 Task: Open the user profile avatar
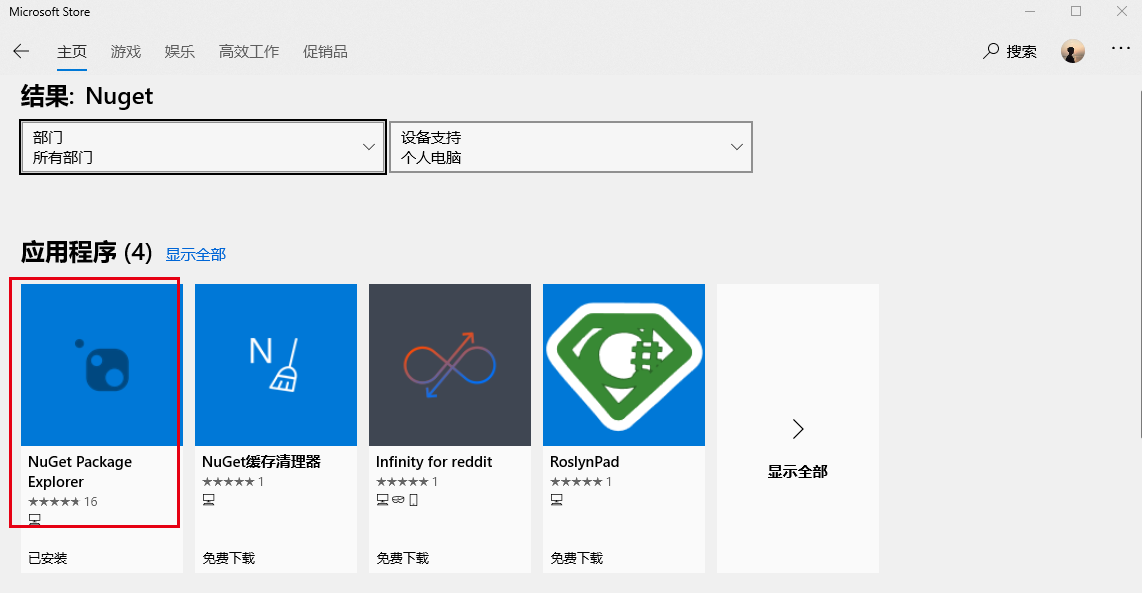(x=1073, y=51)
